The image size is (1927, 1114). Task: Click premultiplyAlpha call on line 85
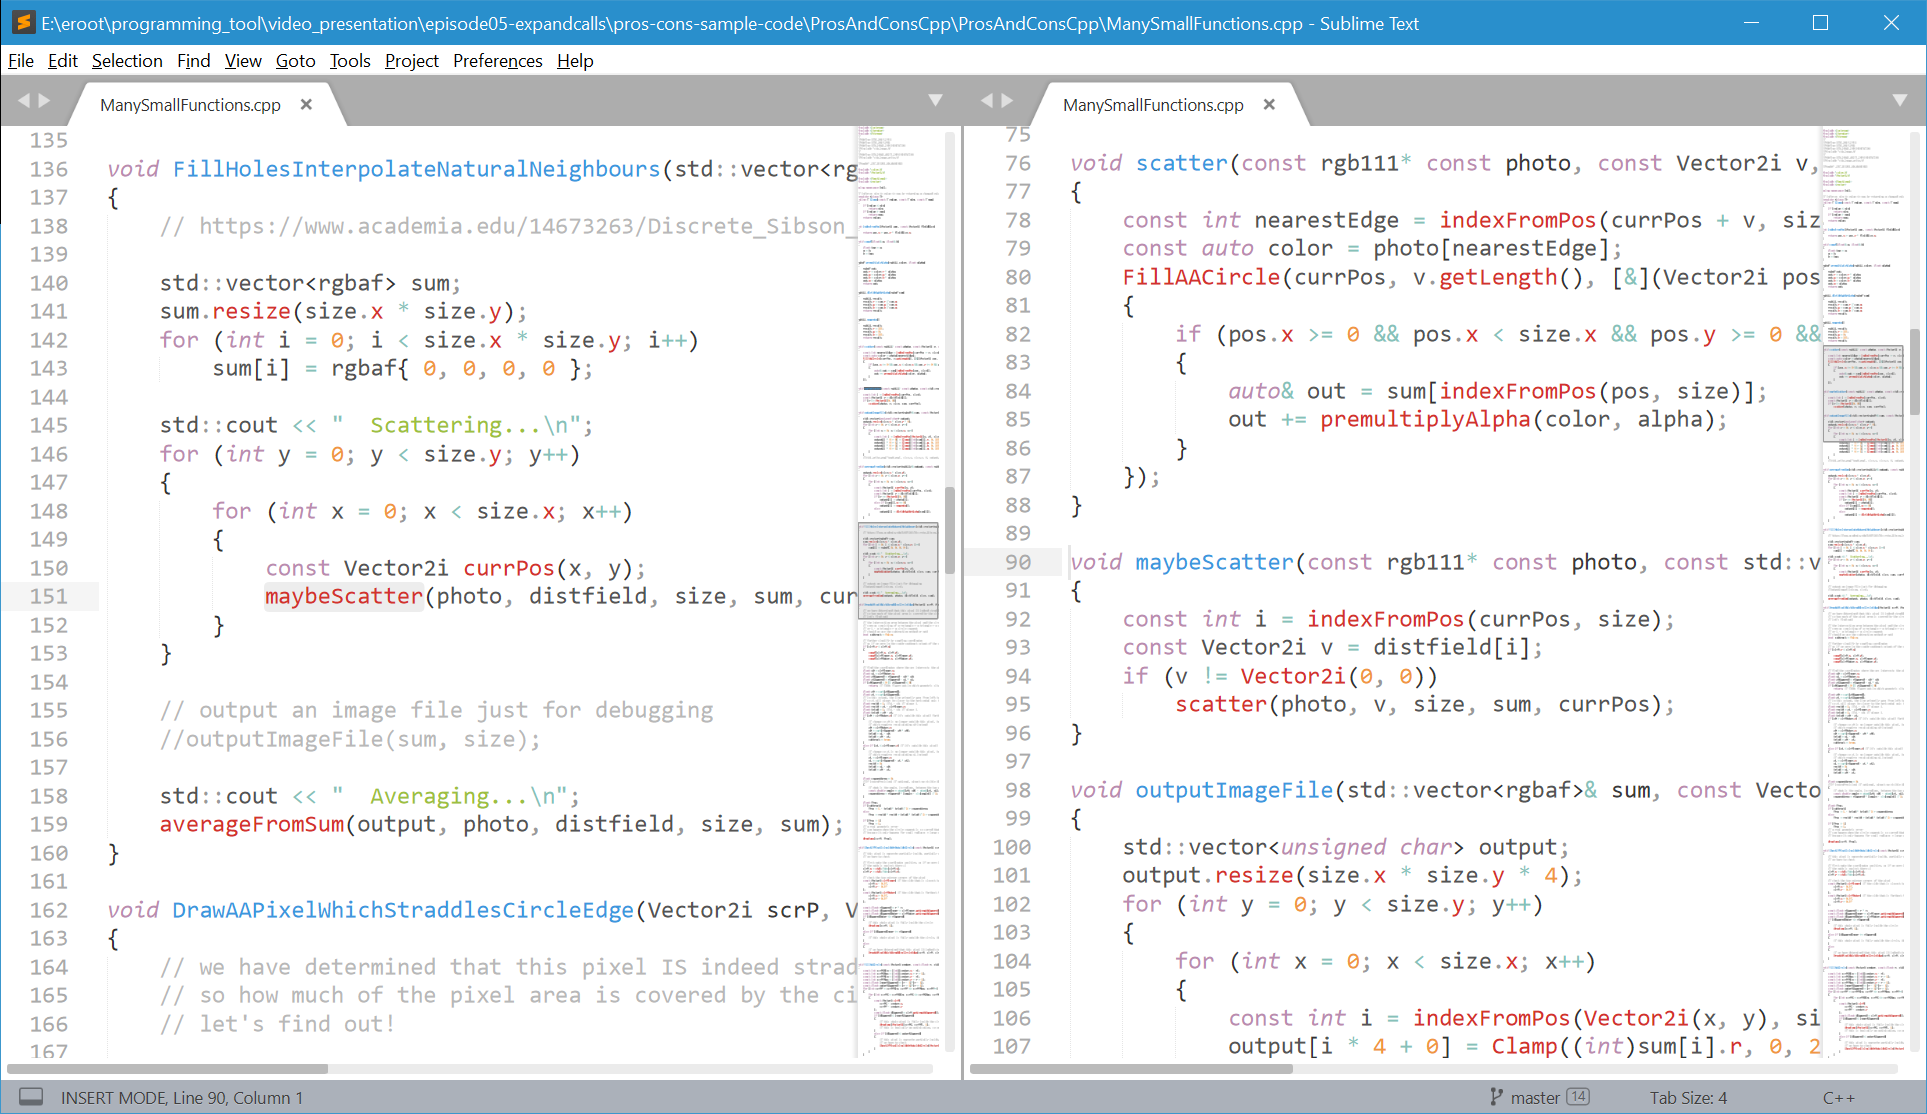click(x=1425, y=420)
